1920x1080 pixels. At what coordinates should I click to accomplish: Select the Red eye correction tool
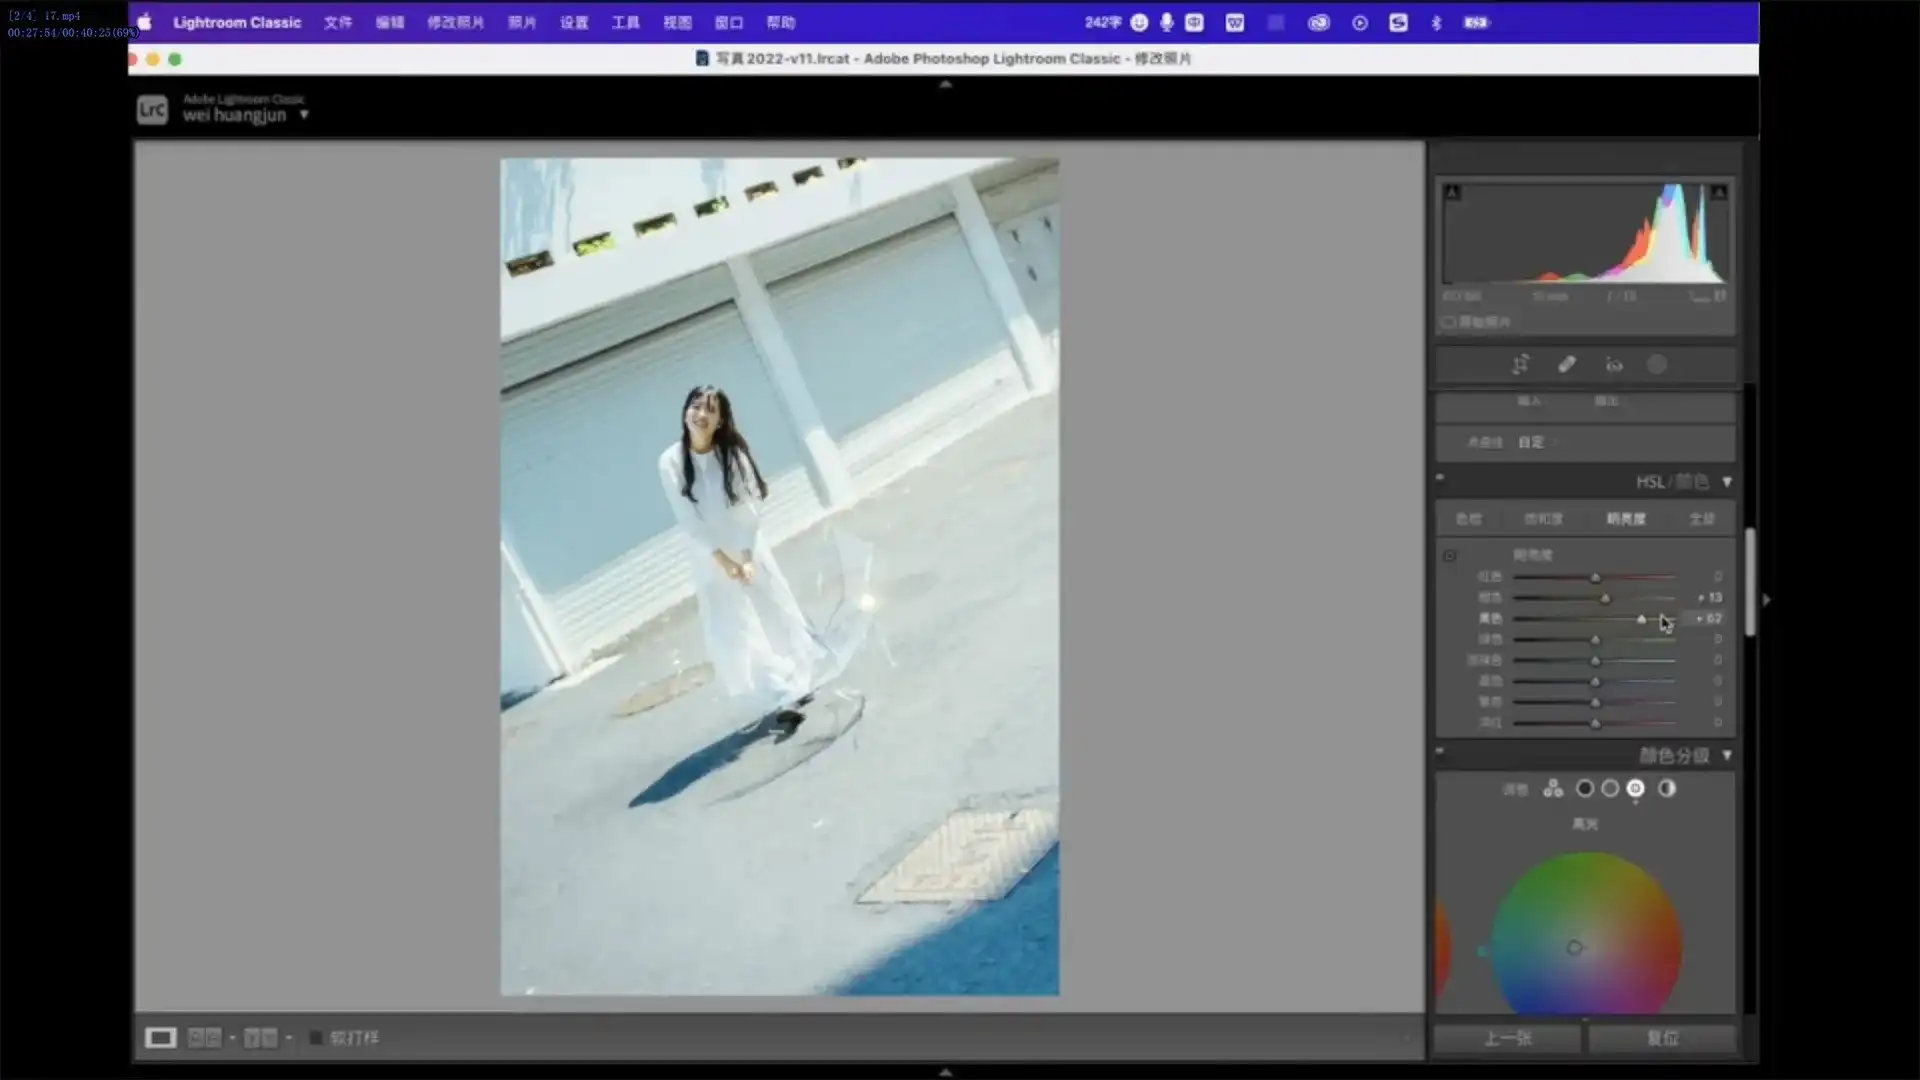1614,365
